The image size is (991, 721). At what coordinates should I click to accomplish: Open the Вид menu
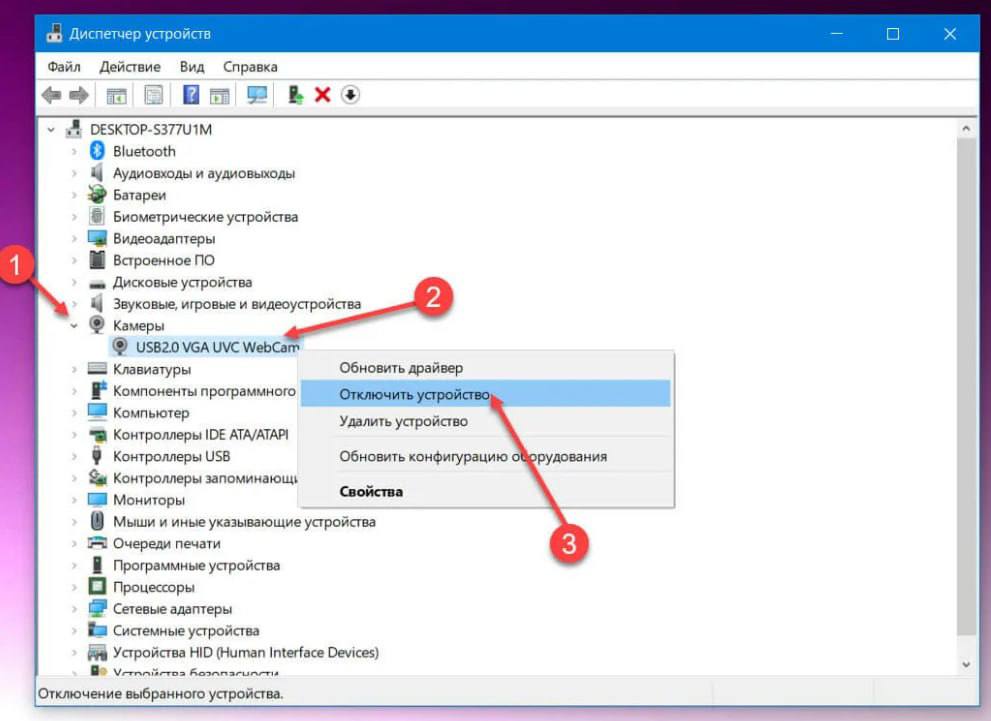click(192, 67)
